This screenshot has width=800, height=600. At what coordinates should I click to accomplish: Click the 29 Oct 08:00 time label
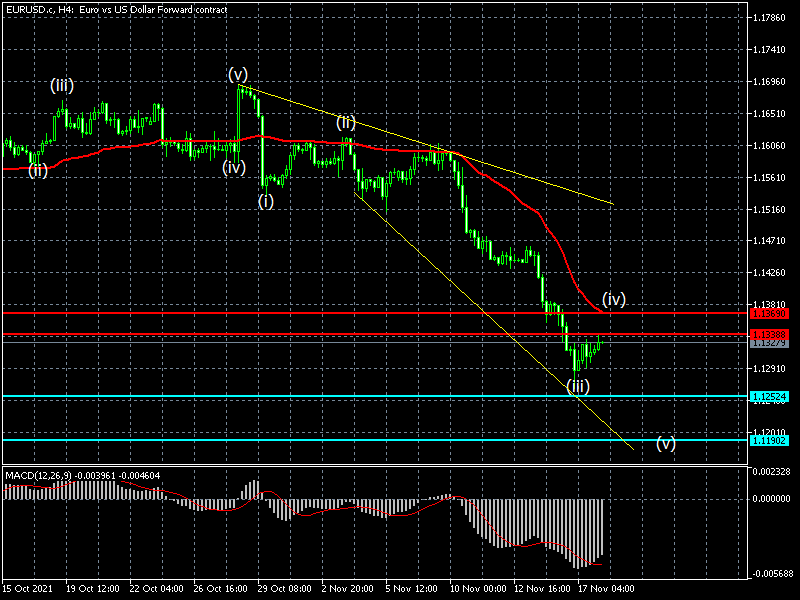click(x=284, y=589)
